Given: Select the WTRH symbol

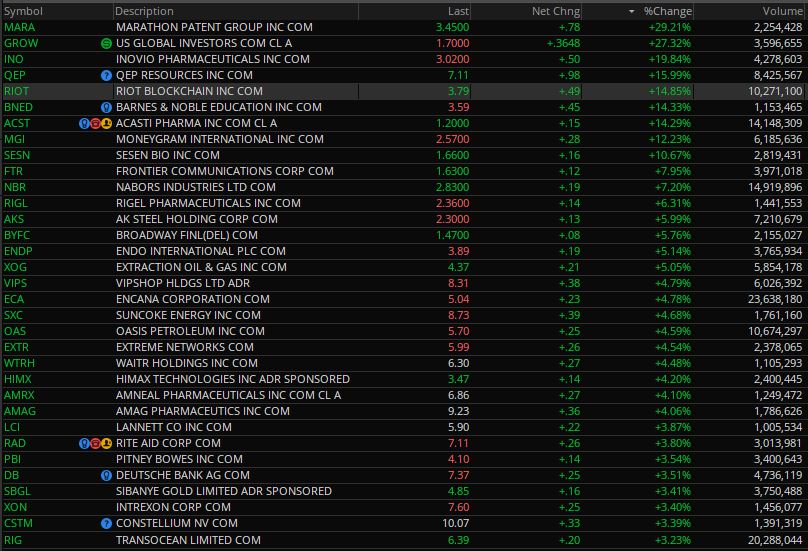Looking at the screenshot, I should tap(20, 363).
